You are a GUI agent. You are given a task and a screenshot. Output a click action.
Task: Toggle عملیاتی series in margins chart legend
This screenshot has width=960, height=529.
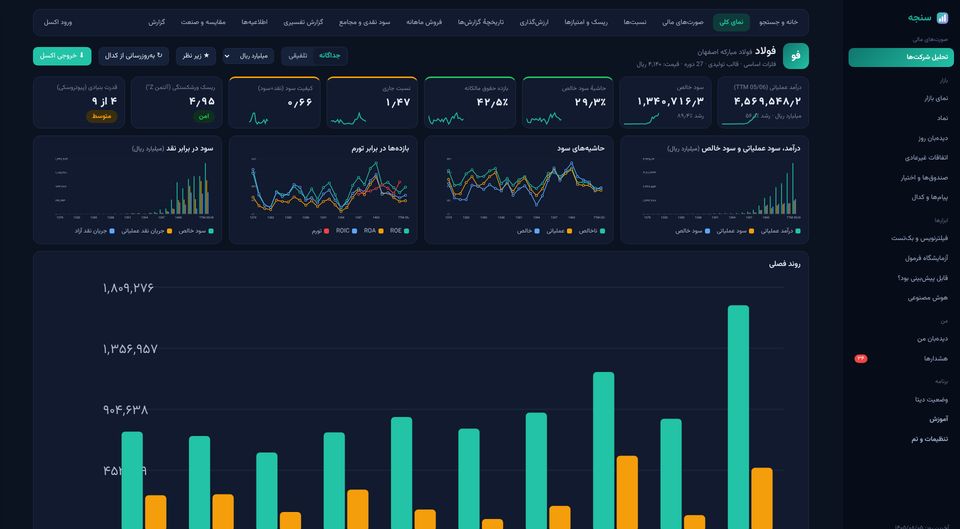click(560, 231)
